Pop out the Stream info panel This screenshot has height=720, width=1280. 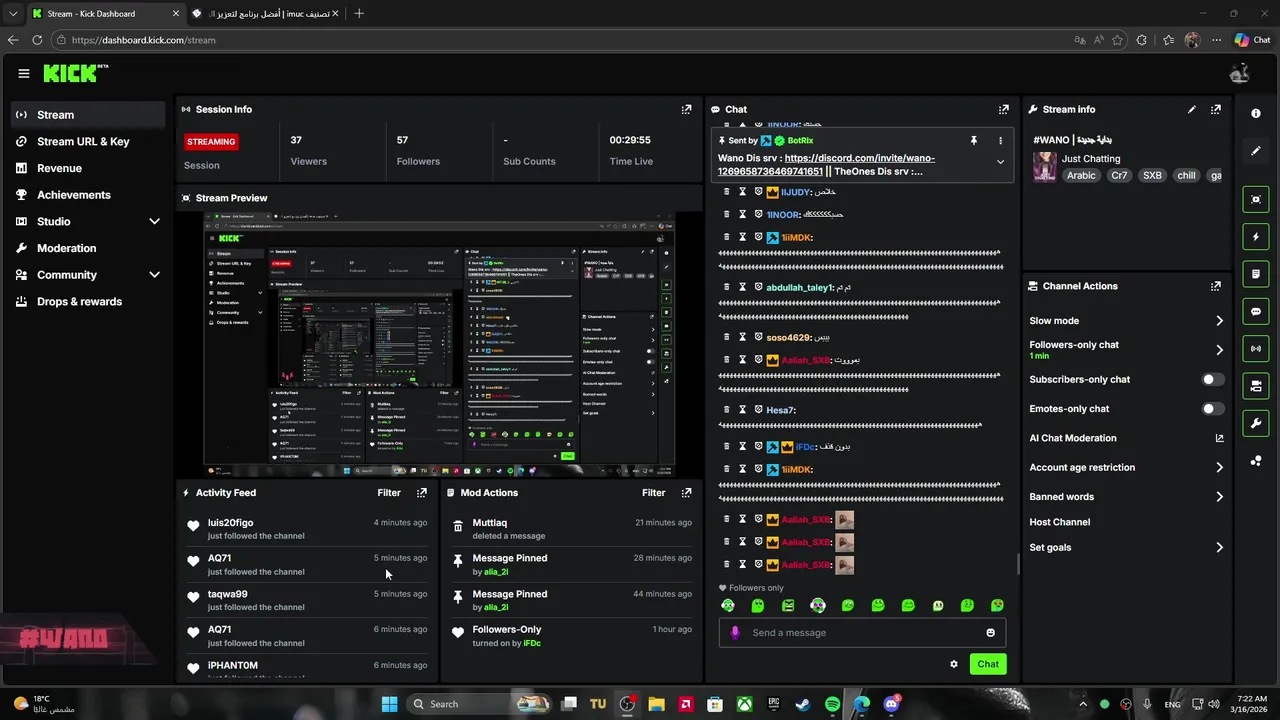[x=1216, y=109]
